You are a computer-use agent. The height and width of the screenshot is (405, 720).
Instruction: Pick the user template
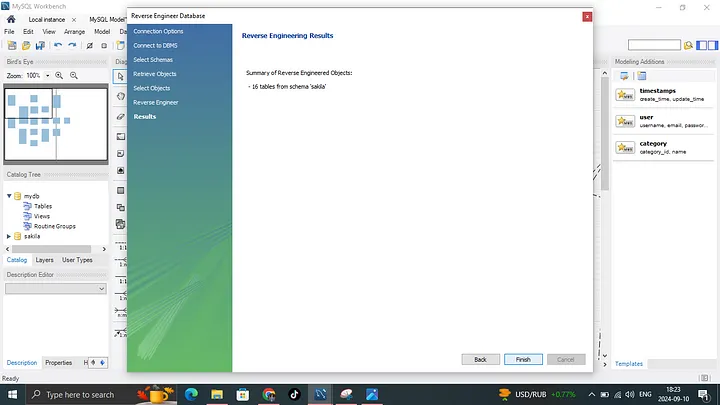tap(664, 121)
